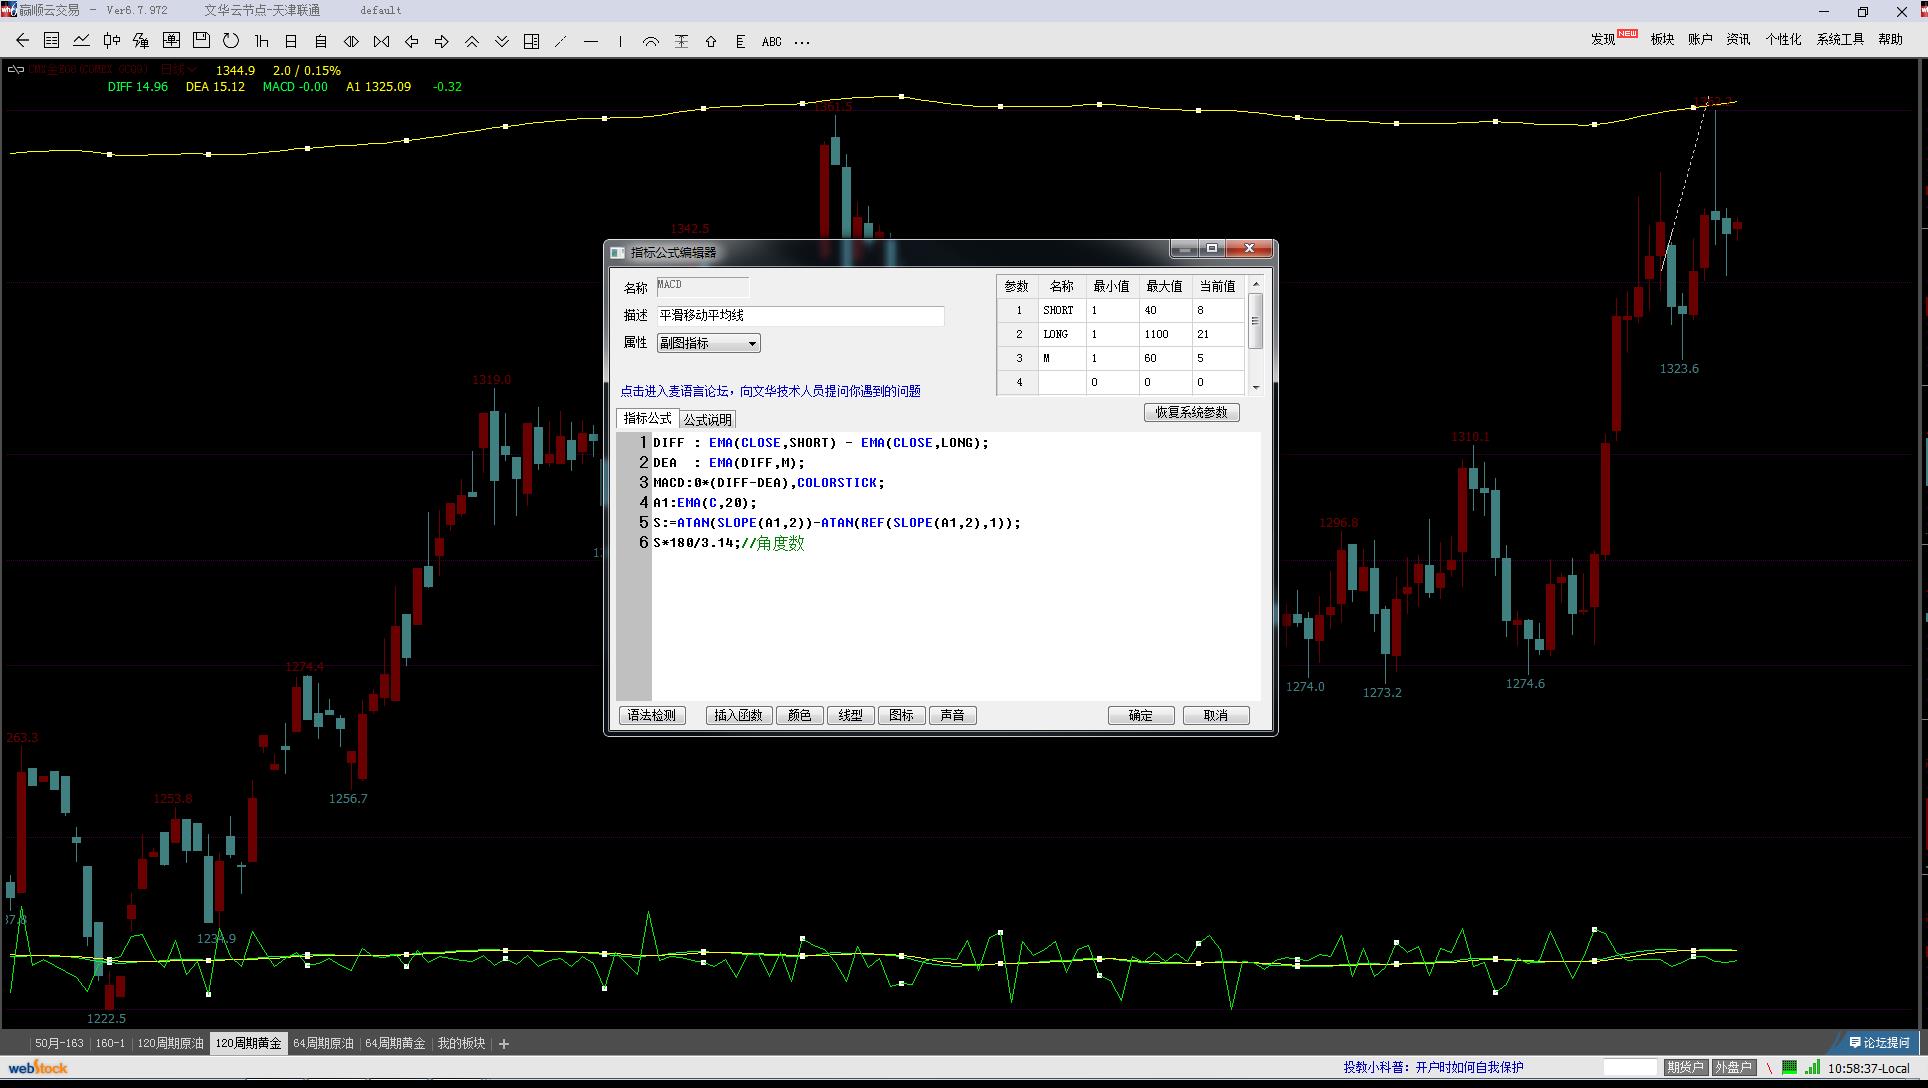This screenshot has height=1088, width=1928.
Task: Open the 属性 副图指标 dropdown
Action: point(708,343)
